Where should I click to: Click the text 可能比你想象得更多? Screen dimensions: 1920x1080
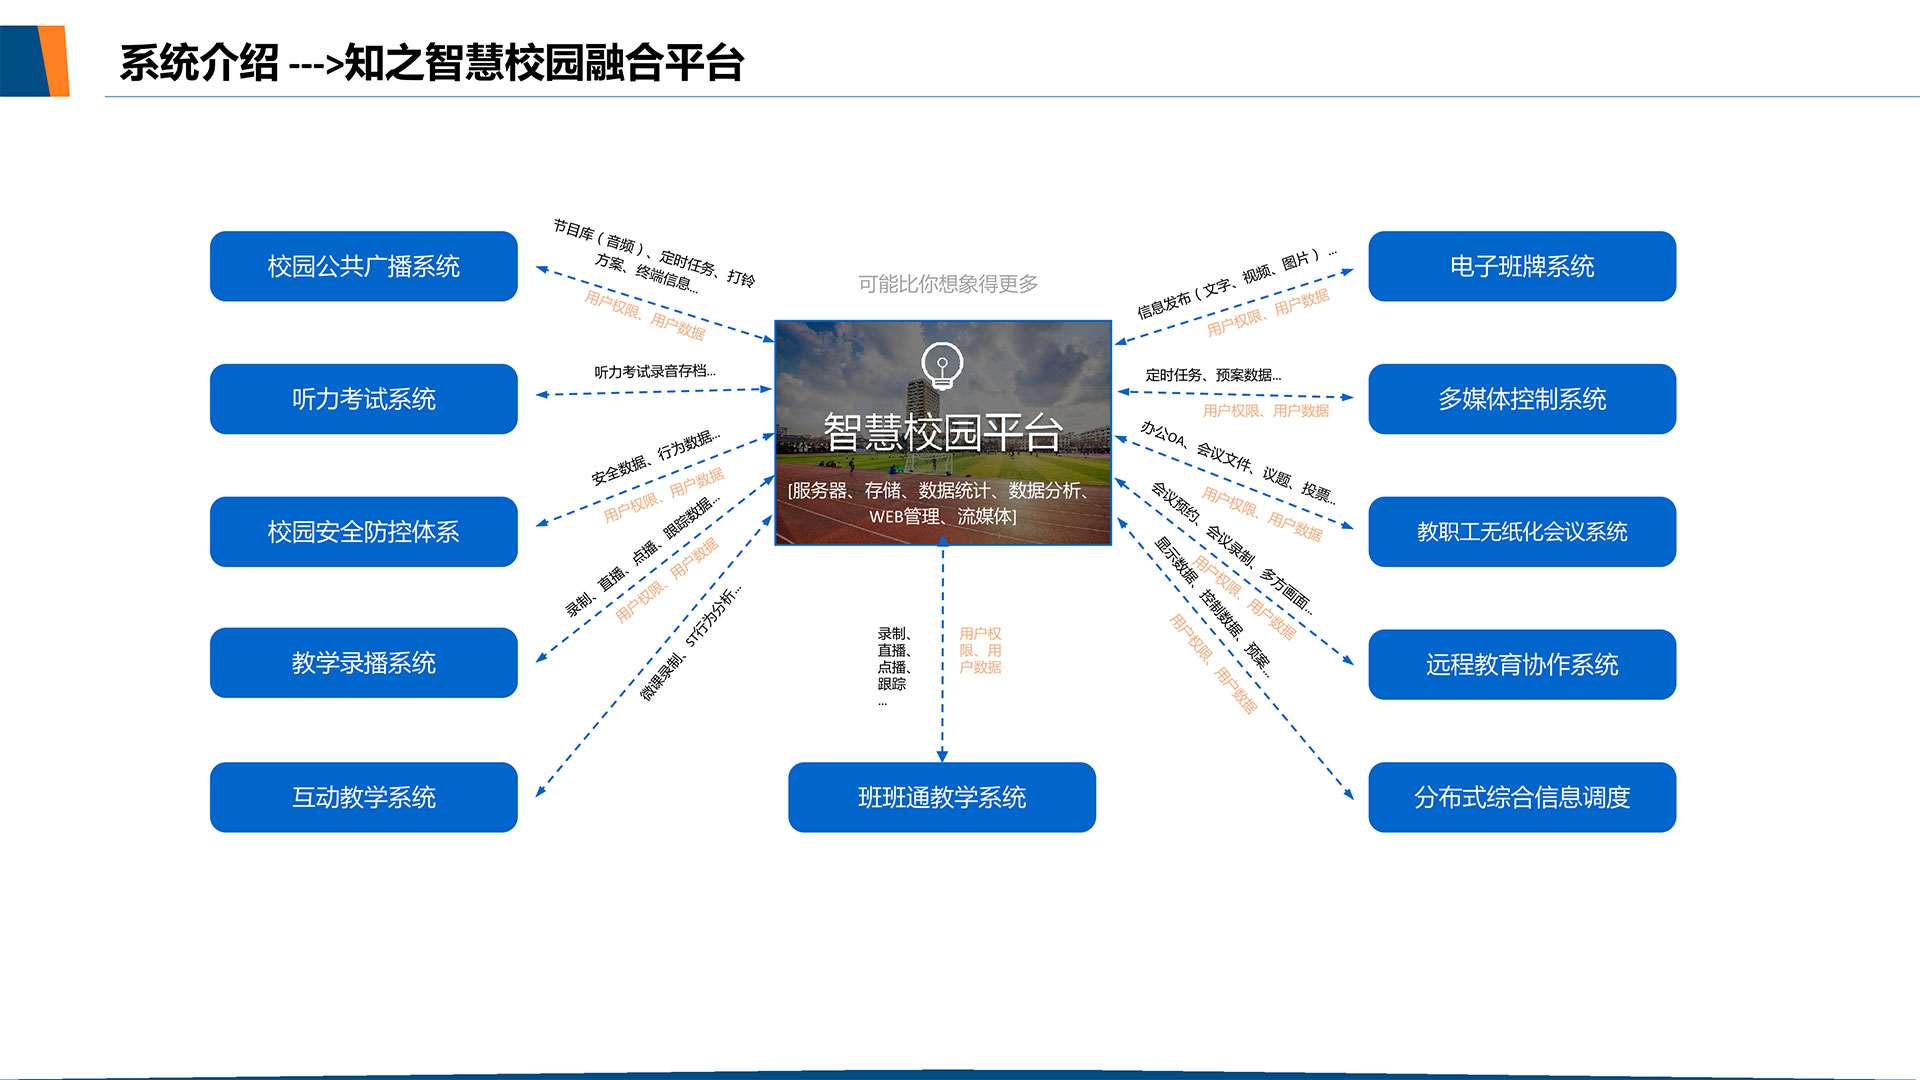(948, 284)
